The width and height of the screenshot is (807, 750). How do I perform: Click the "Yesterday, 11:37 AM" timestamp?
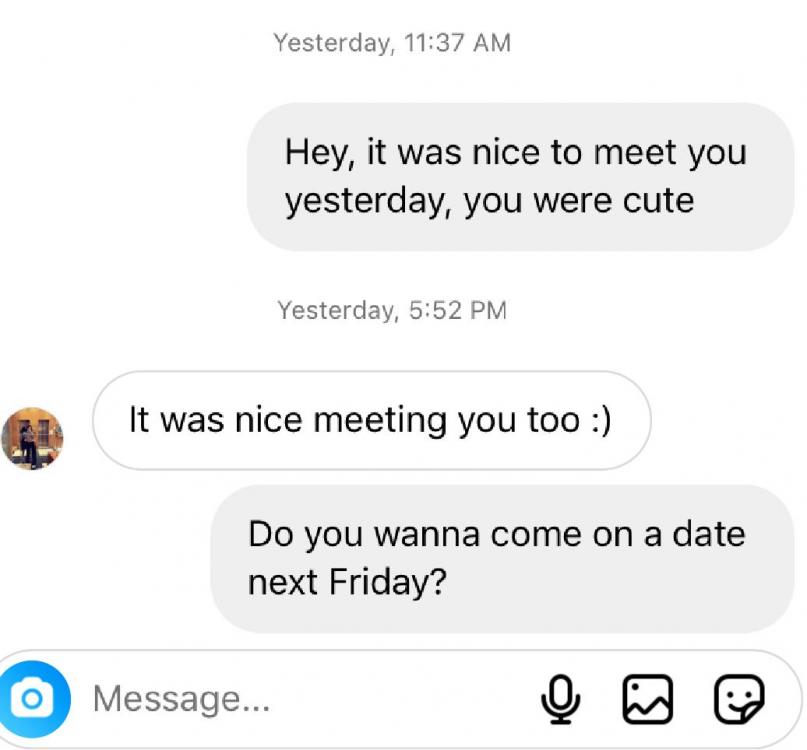[x=392, y=43]
